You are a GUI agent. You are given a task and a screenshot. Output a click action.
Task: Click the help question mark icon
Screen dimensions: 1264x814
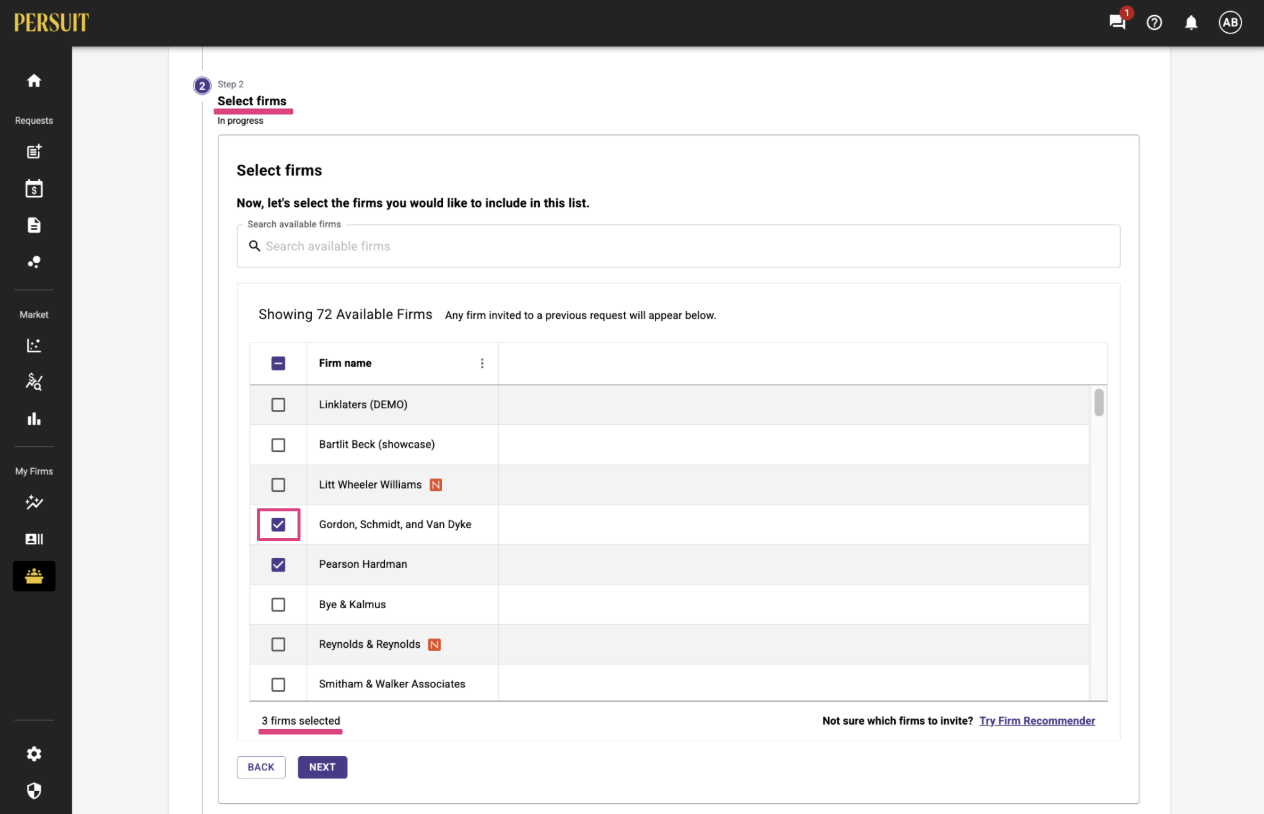click(x=1154, y=22)
